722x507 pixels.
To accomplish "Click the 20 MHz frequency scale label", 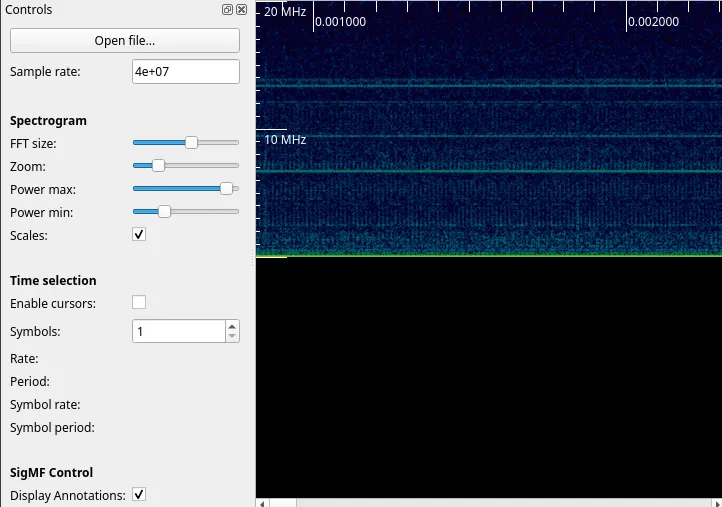I will click(x=285, y=12).
